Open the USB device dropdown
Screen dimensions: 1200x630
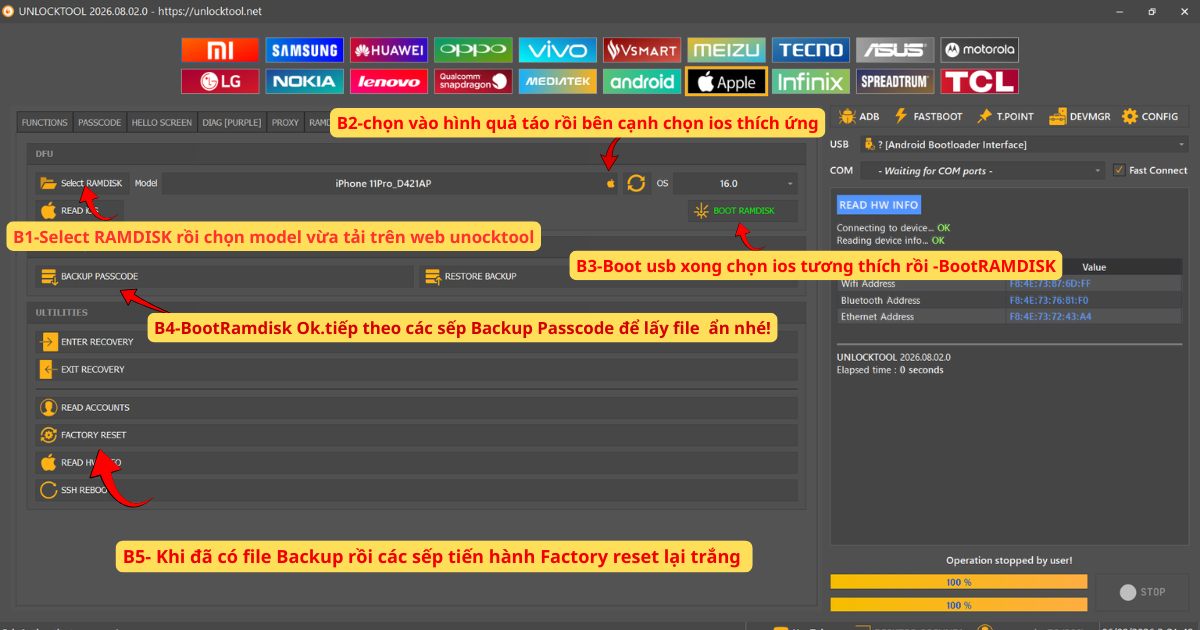[x=1025, y=145]
